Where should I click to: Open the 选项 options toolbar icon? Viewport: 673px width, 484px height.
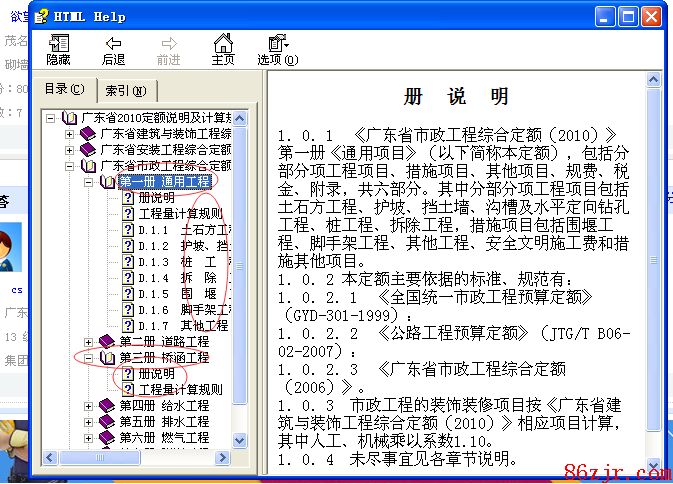click(277, 49)
